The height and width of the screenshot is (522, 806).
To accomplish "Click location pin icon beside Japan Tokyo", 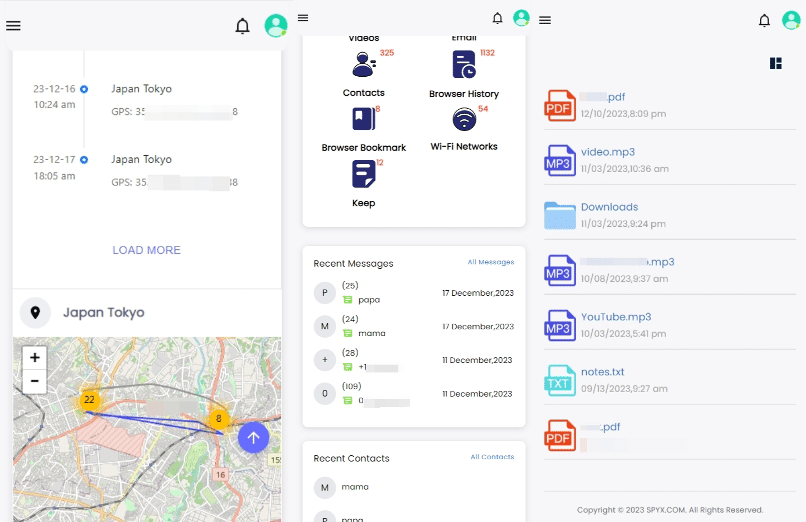I will point(35,312).
